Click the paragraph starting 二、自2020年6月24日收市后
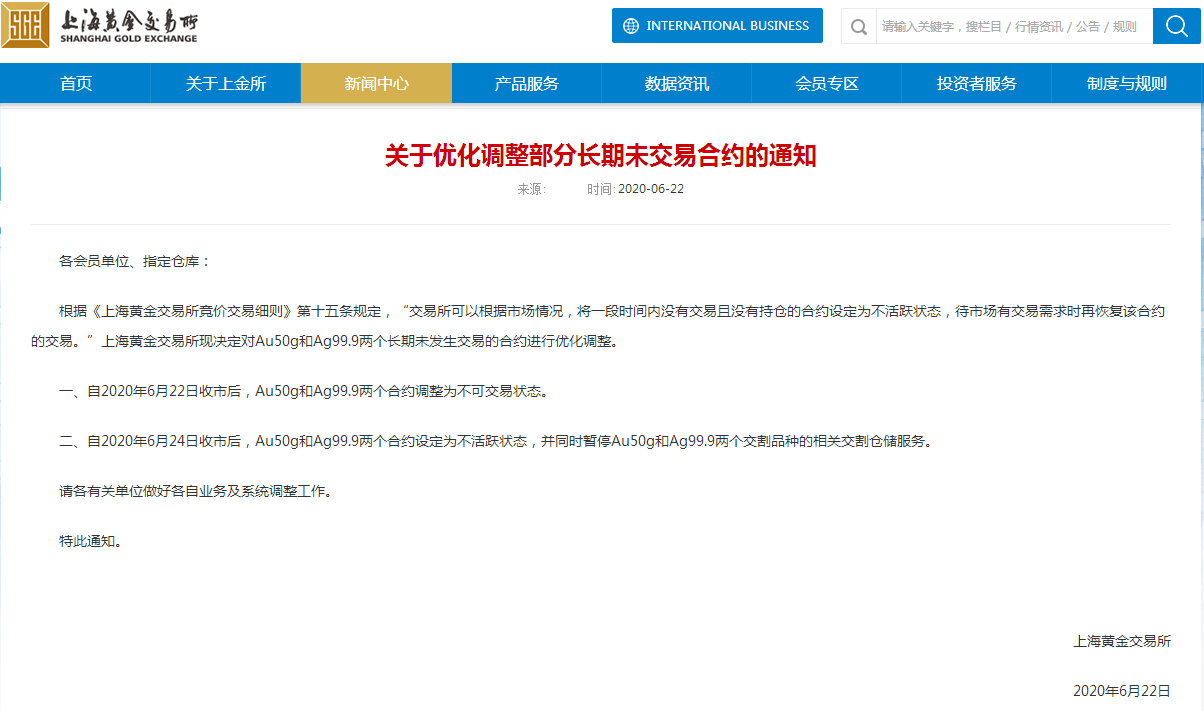This screenshot has width=1204, height=711. point(495,441)
